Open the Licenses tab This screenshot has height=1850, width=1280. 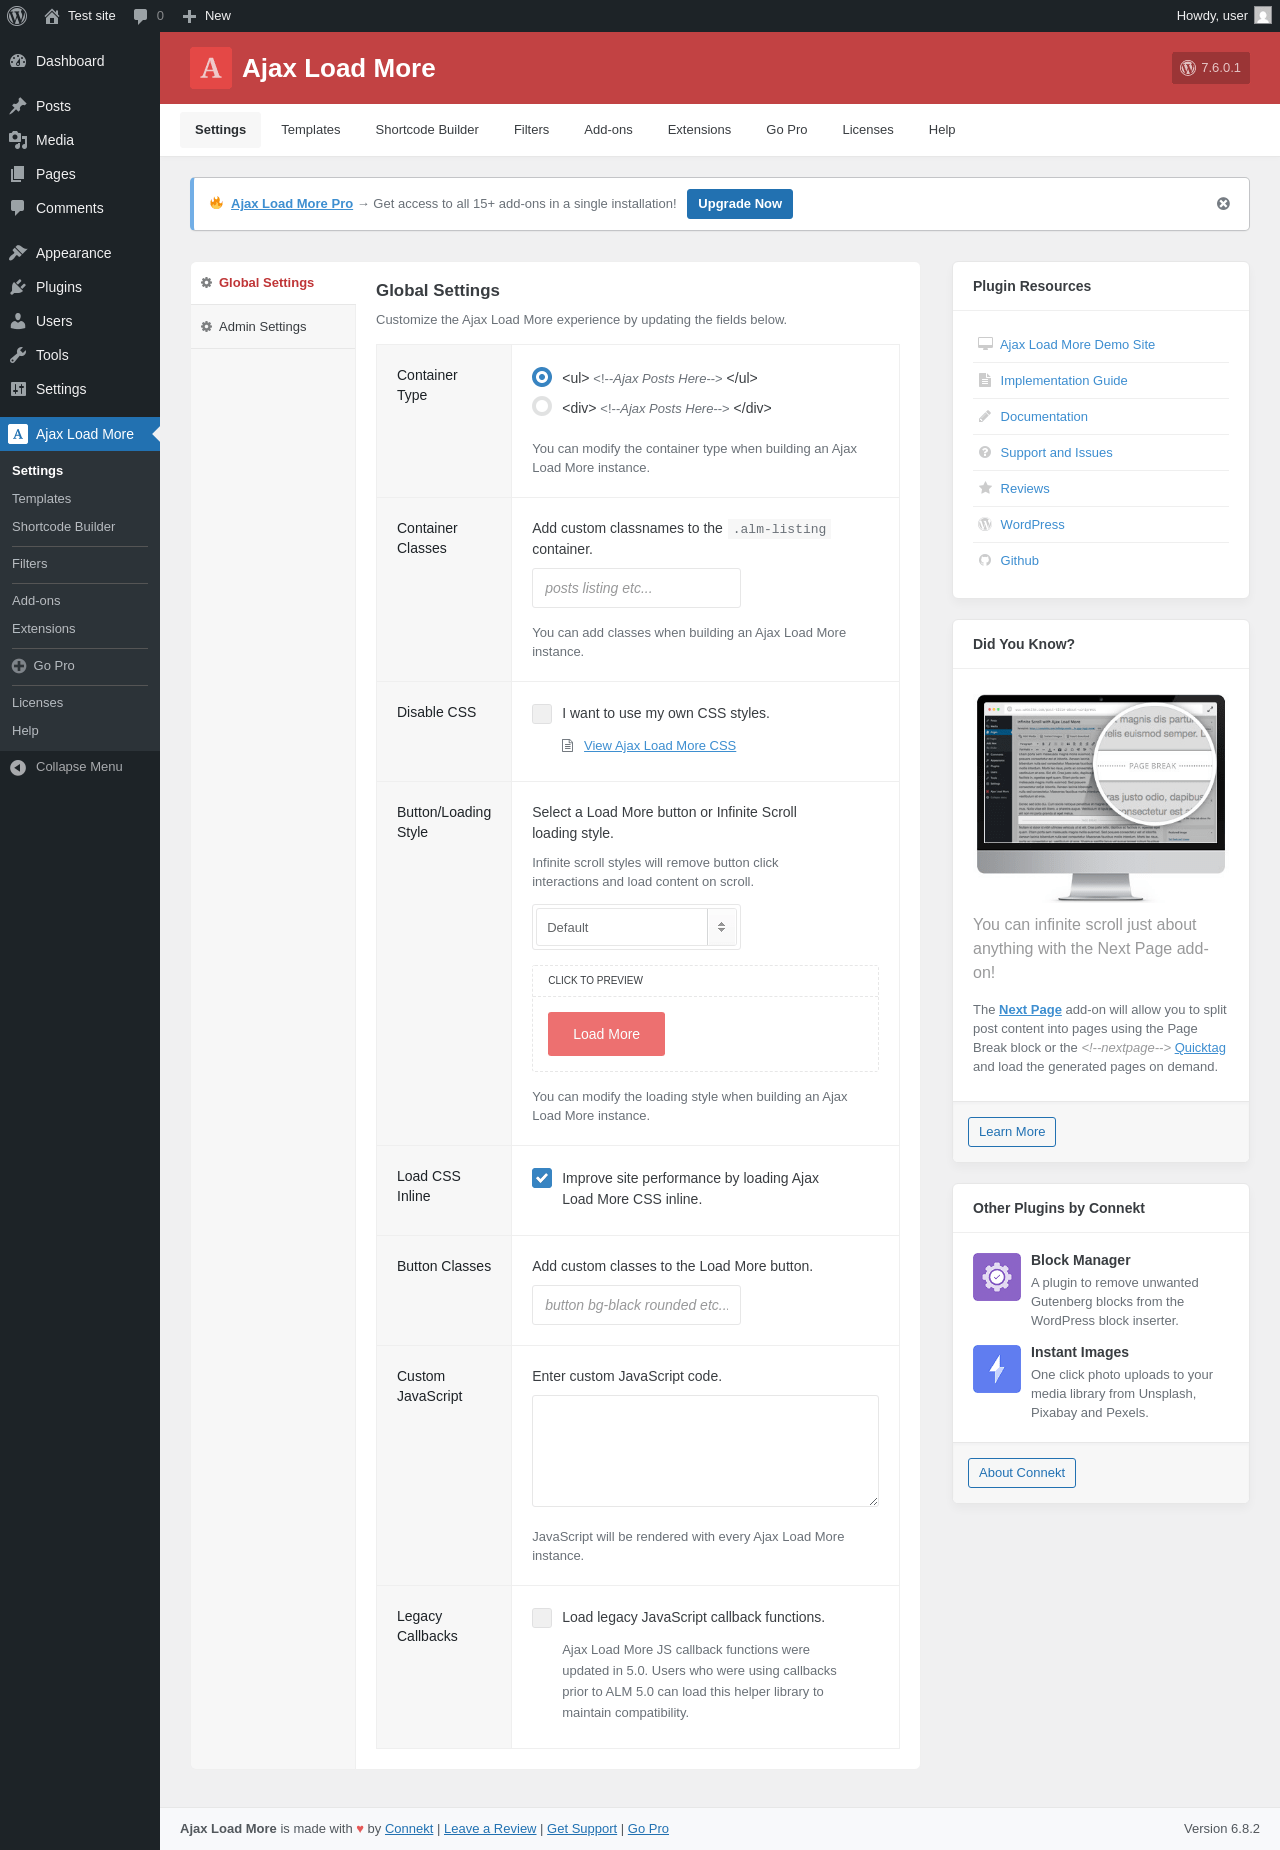tap(868, 130)
